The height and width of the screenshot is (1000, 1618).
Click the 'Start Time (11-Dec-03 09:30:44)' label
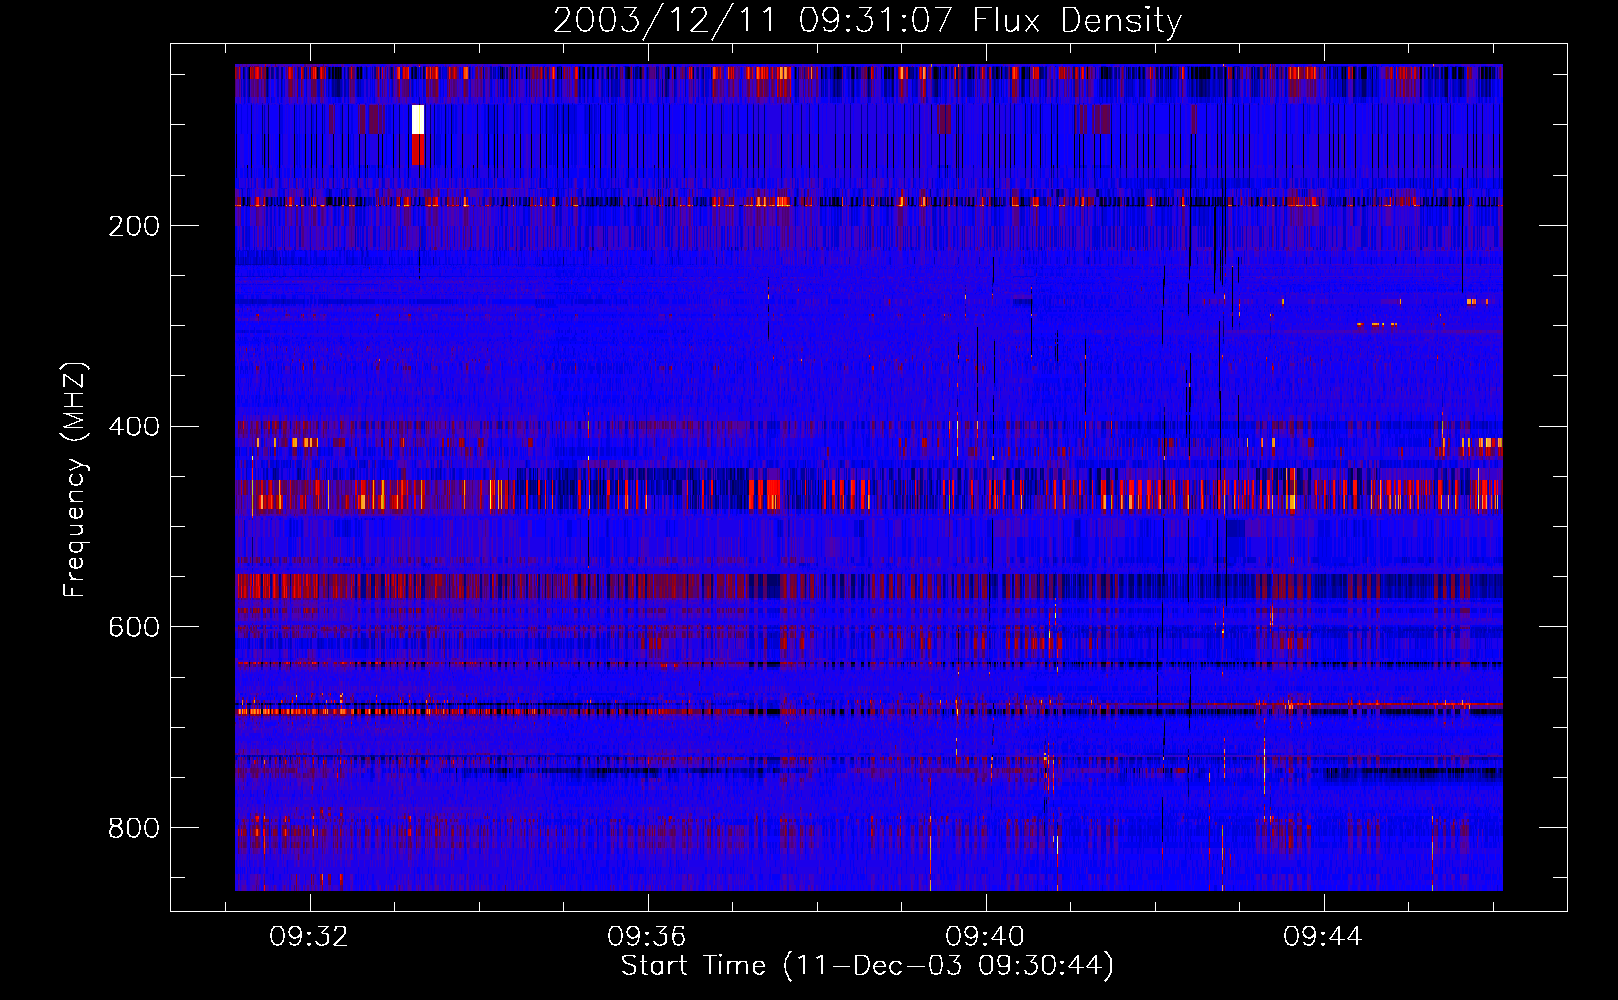[x=867, y=966]
